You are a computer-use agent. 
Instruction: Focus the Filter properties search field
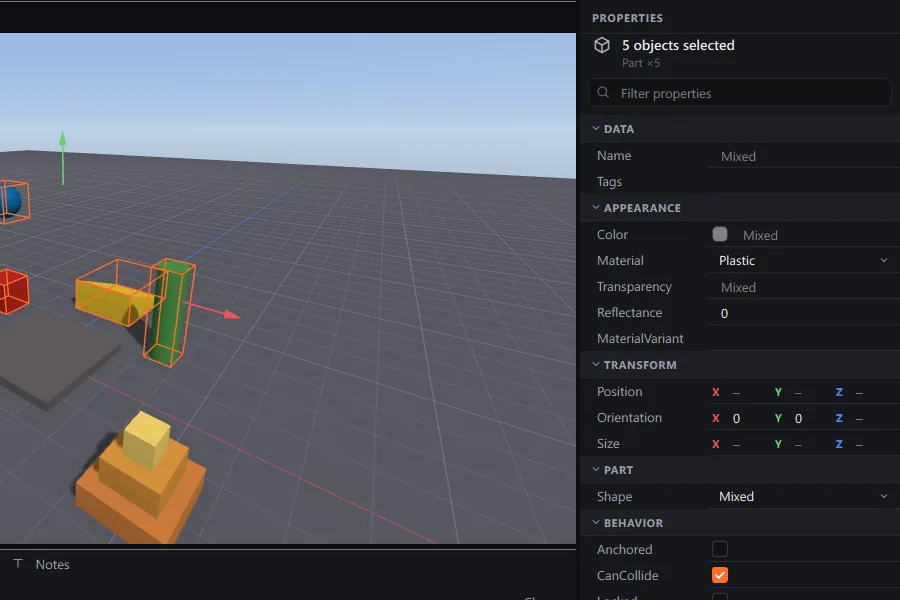[740, 92]
